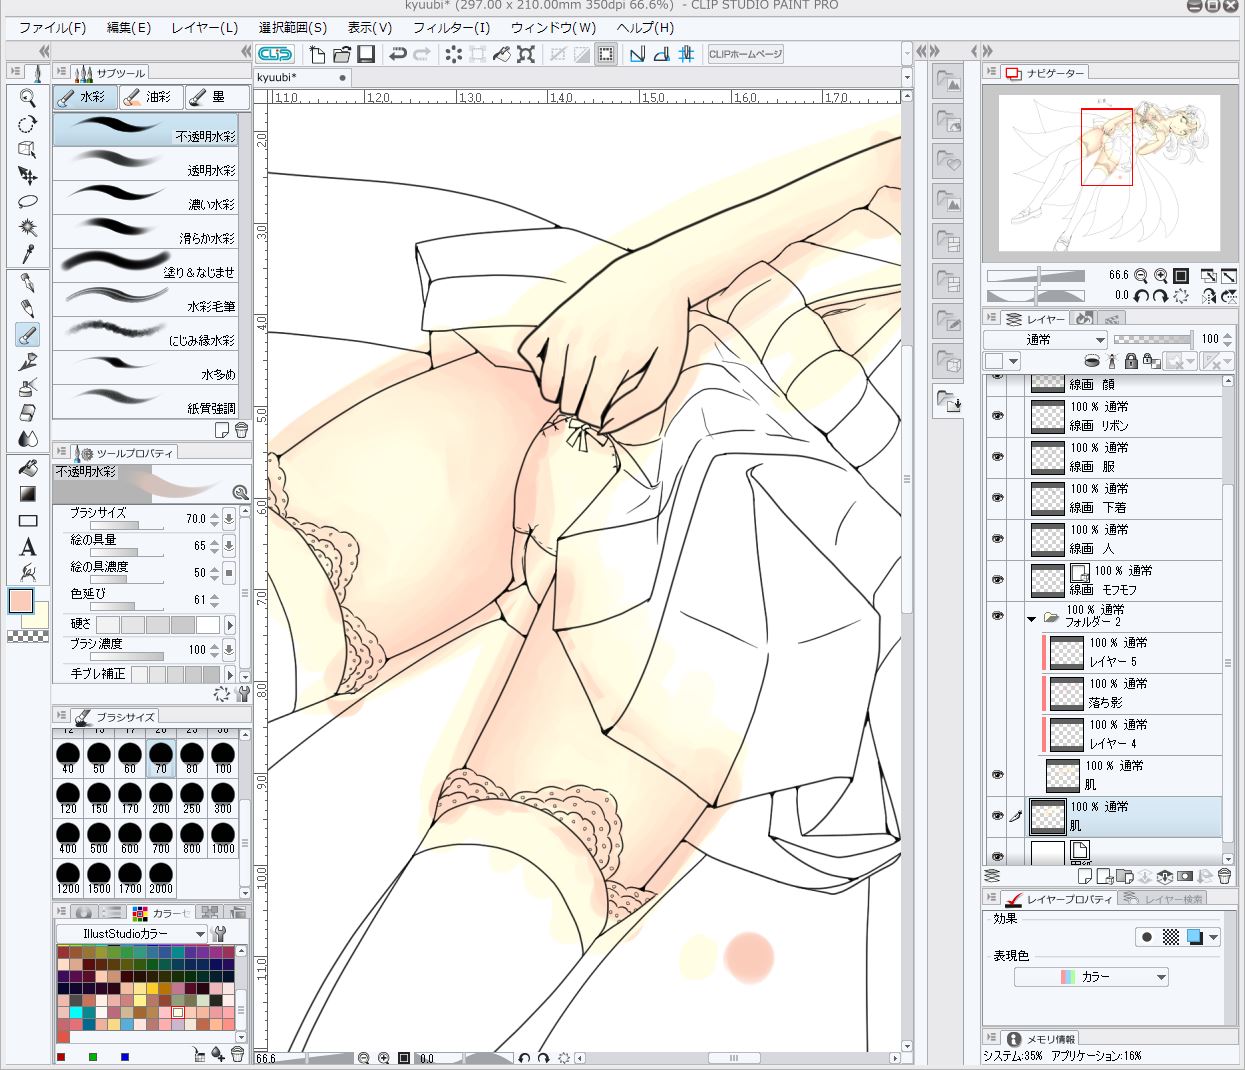Viewport: 1245px width, 1070px height.
Task: Adjust the ブラシサイズ slider
Action: coord(127,525)
